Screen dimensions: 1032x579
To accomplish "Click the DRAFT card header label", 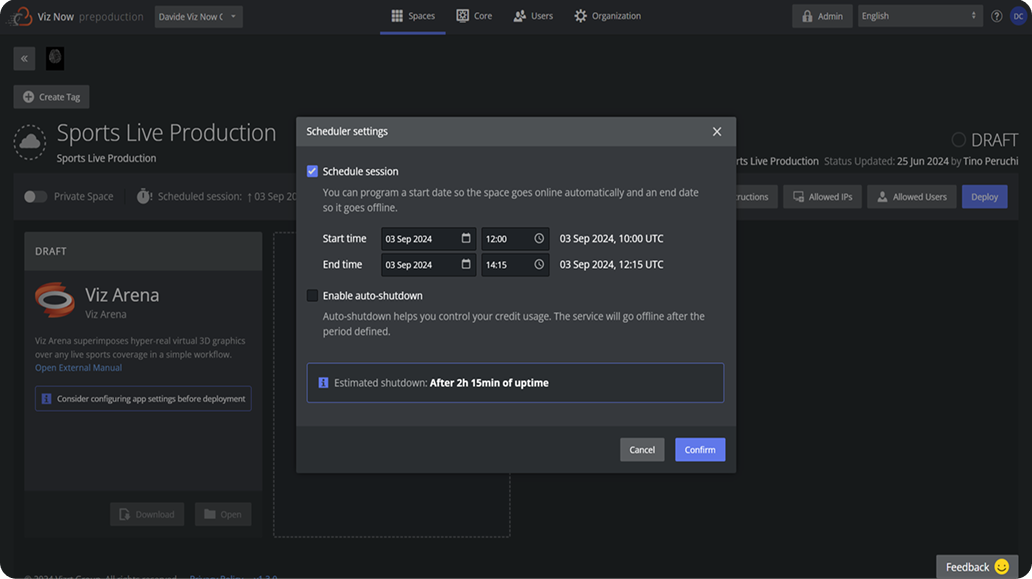I will pyautogui.click(x=51, y=251).
